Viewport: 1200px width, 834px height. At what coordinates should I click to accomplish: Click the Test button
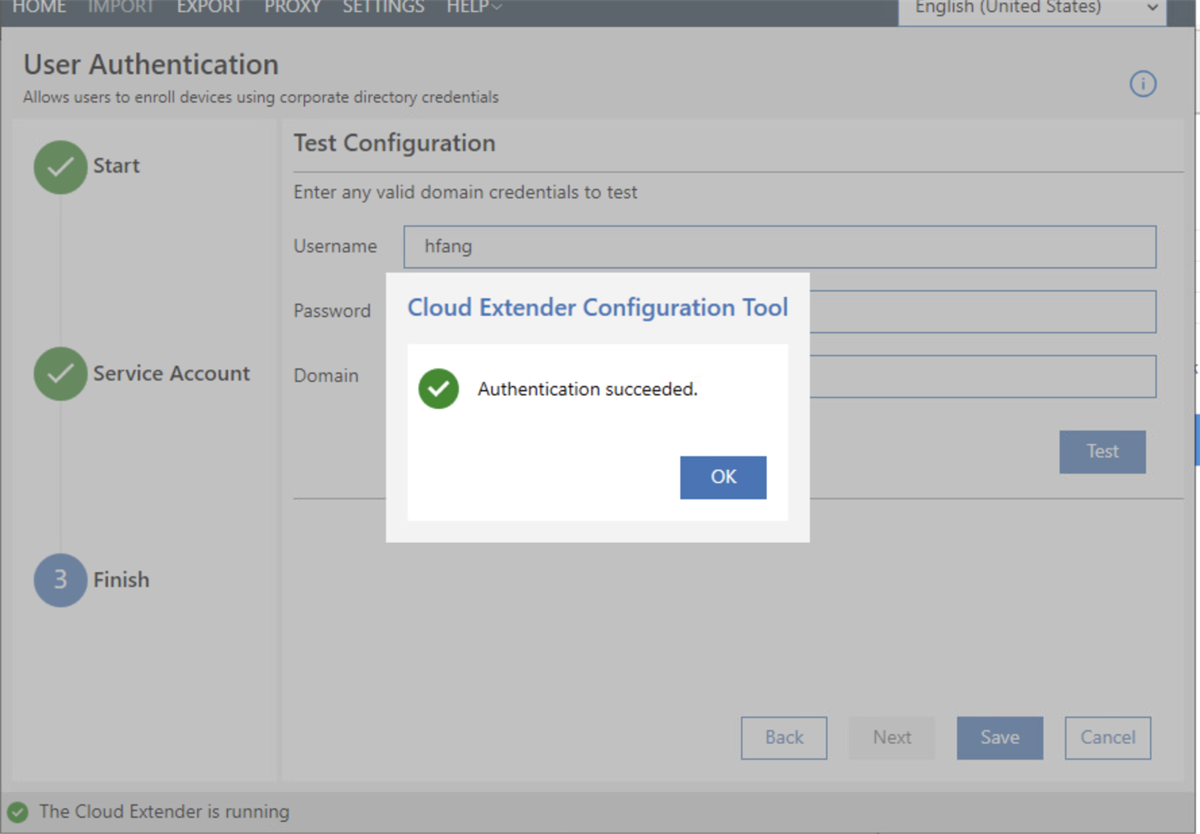point(1102,451)
